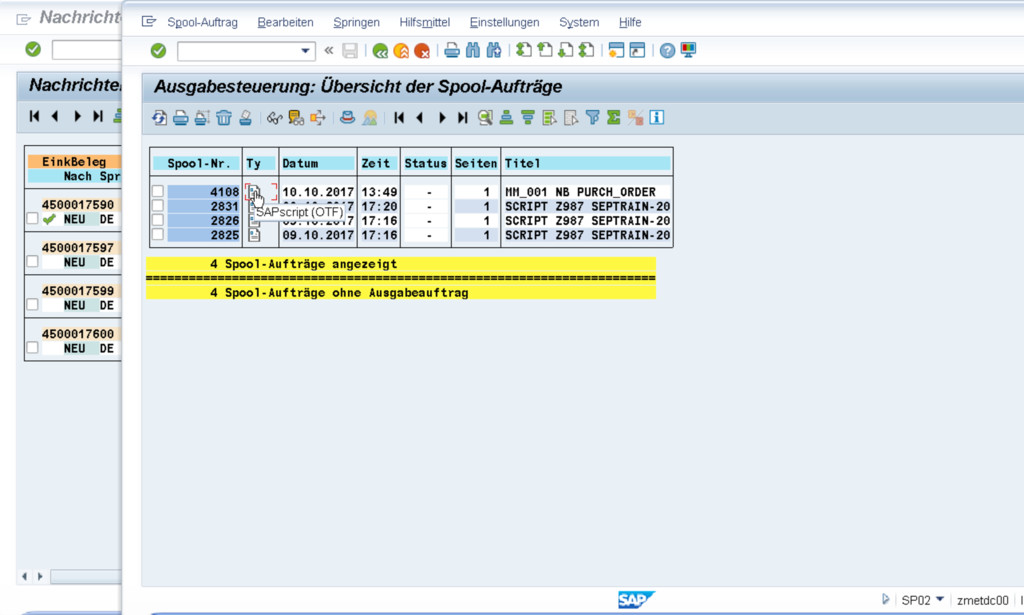Screen dimensions: 1024x615
Task: Open the Spool-Auftrag menu
Action: pos(202,22)
